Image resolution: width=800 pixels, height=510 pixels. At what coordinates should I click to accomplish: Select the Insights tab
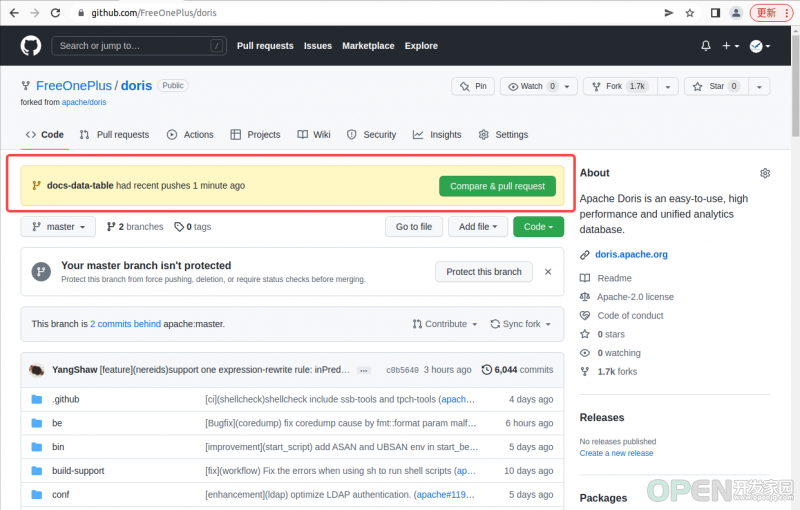pos(437,135)
